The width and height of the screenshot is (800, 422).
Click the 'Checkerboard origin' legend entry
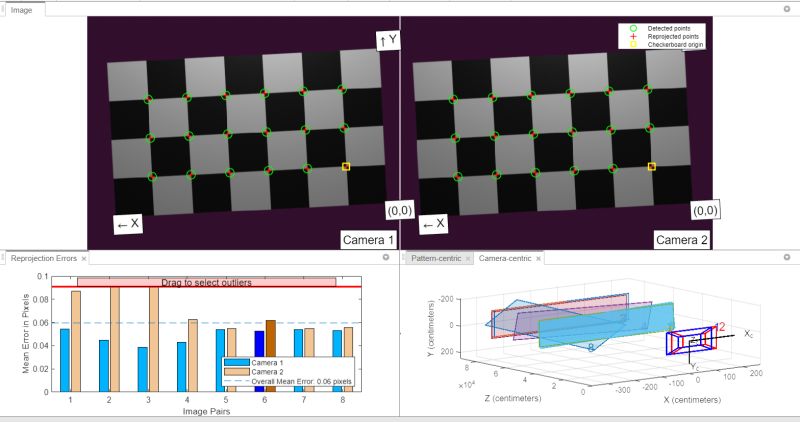point(674,45)
